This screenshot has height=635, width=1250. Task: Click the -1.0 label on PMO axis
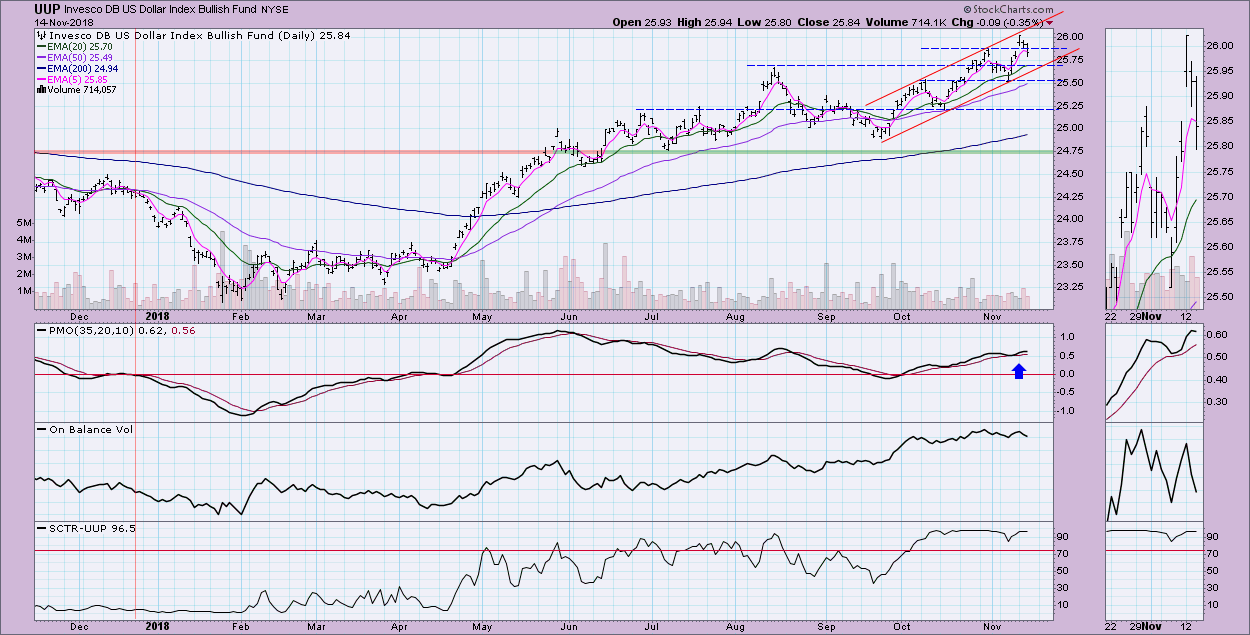tap(1067, 410)
